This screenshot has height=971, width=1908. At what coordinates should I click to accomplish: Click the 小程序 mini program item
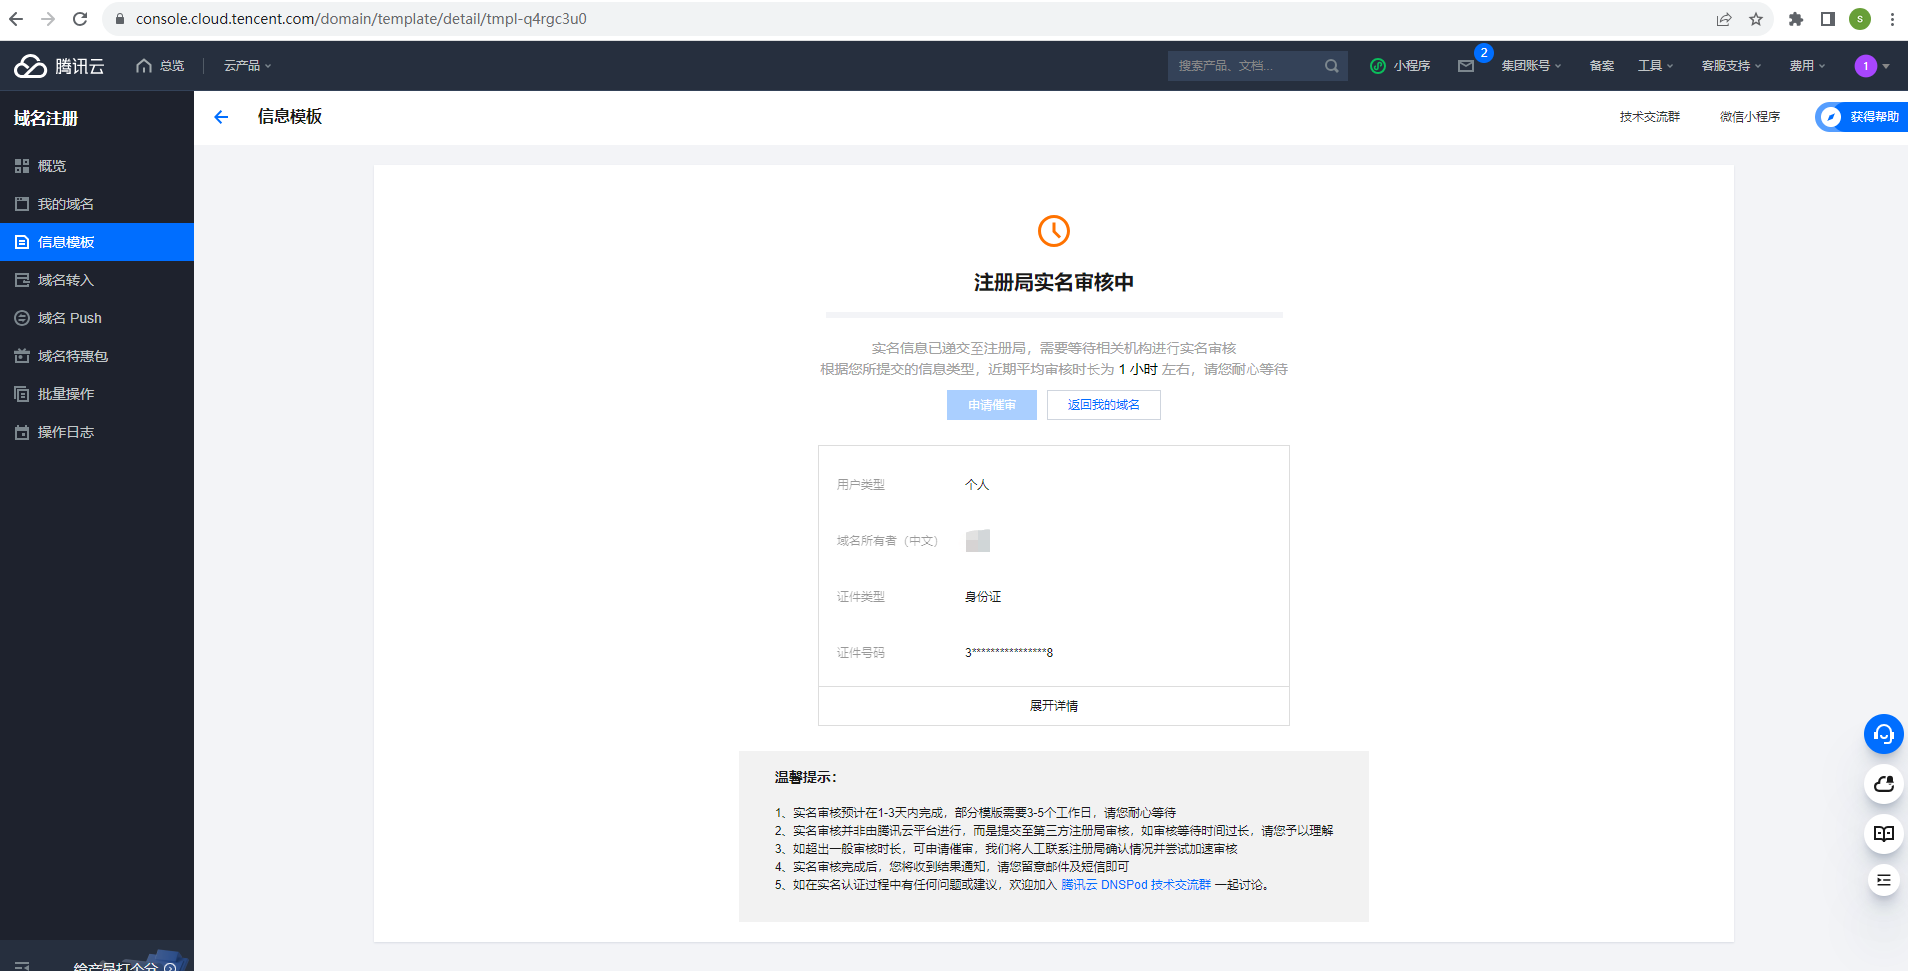(x=1400, y=66)
